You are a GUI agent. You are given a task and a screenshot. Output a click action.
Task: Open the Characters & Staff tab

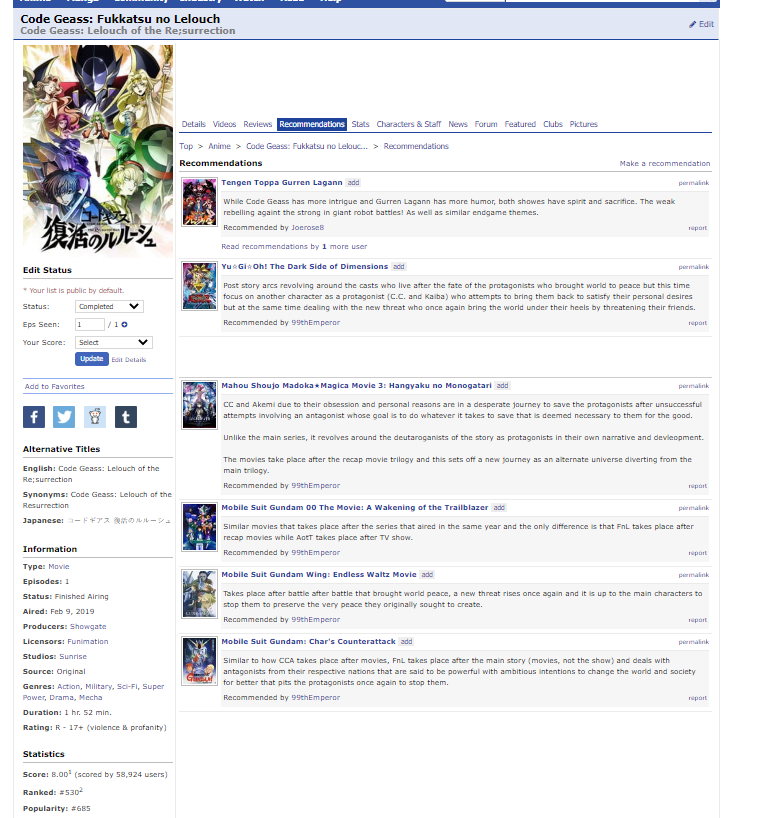click(x=409, y=124)
